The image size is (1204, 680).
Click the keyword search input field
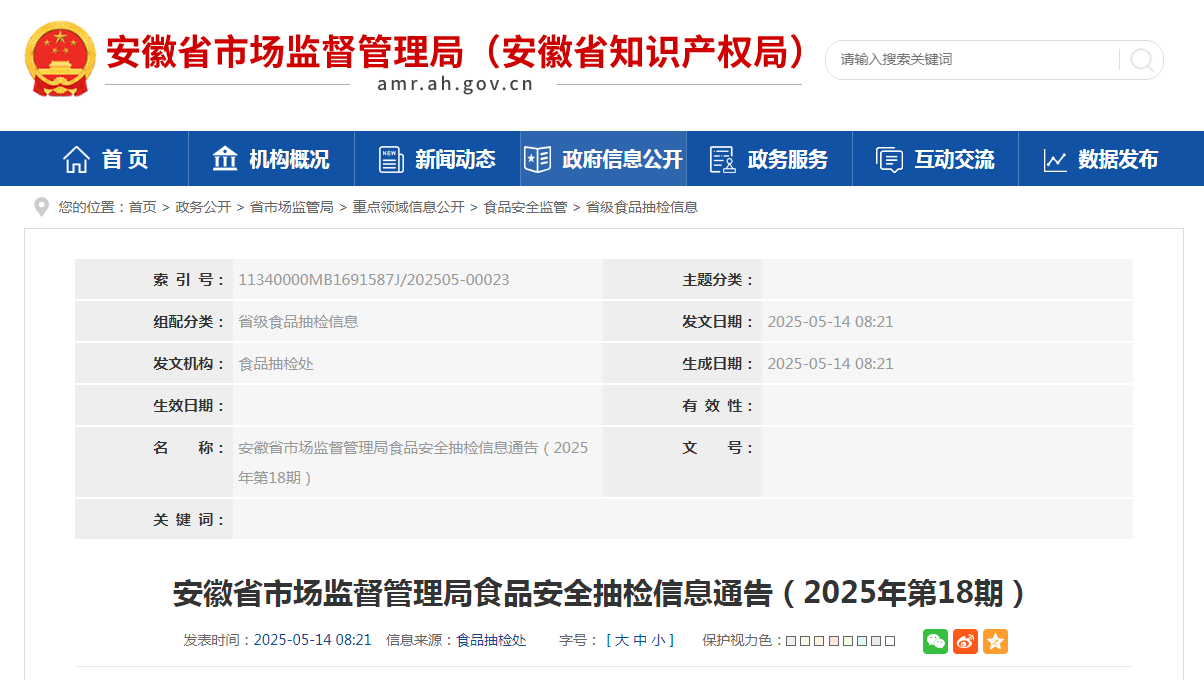coord(970,60)
